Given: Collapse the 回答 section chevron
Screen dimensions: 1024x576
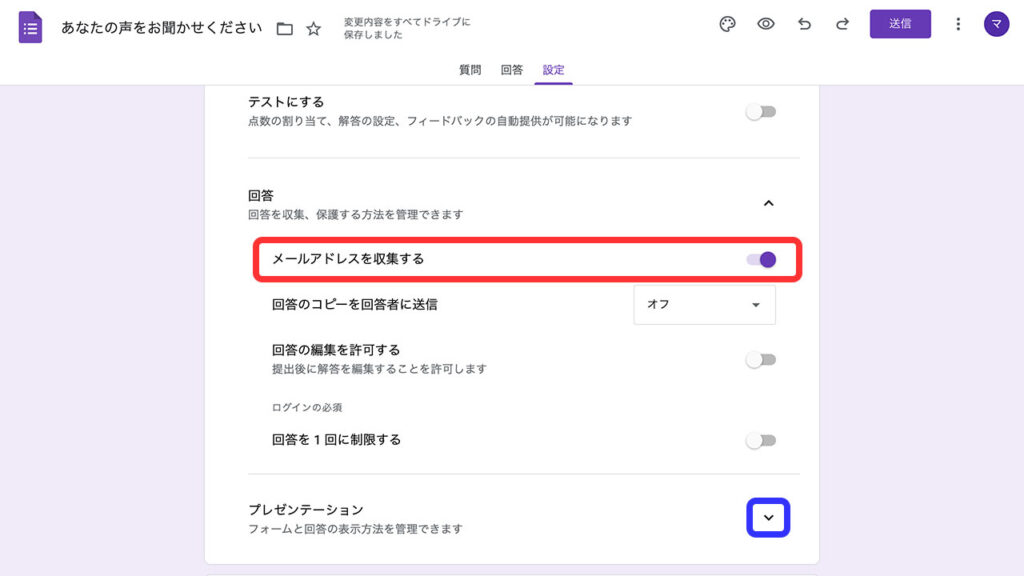Looking at the screenshot, I should [769, 204].
